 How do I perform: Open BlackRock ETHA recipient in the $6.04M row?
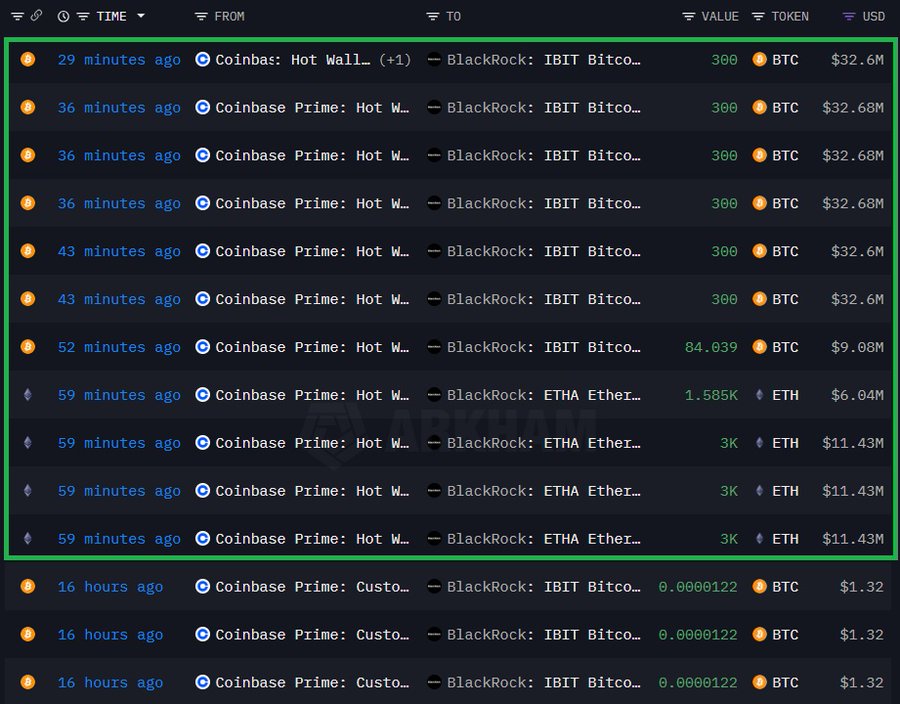click(543, 395)
